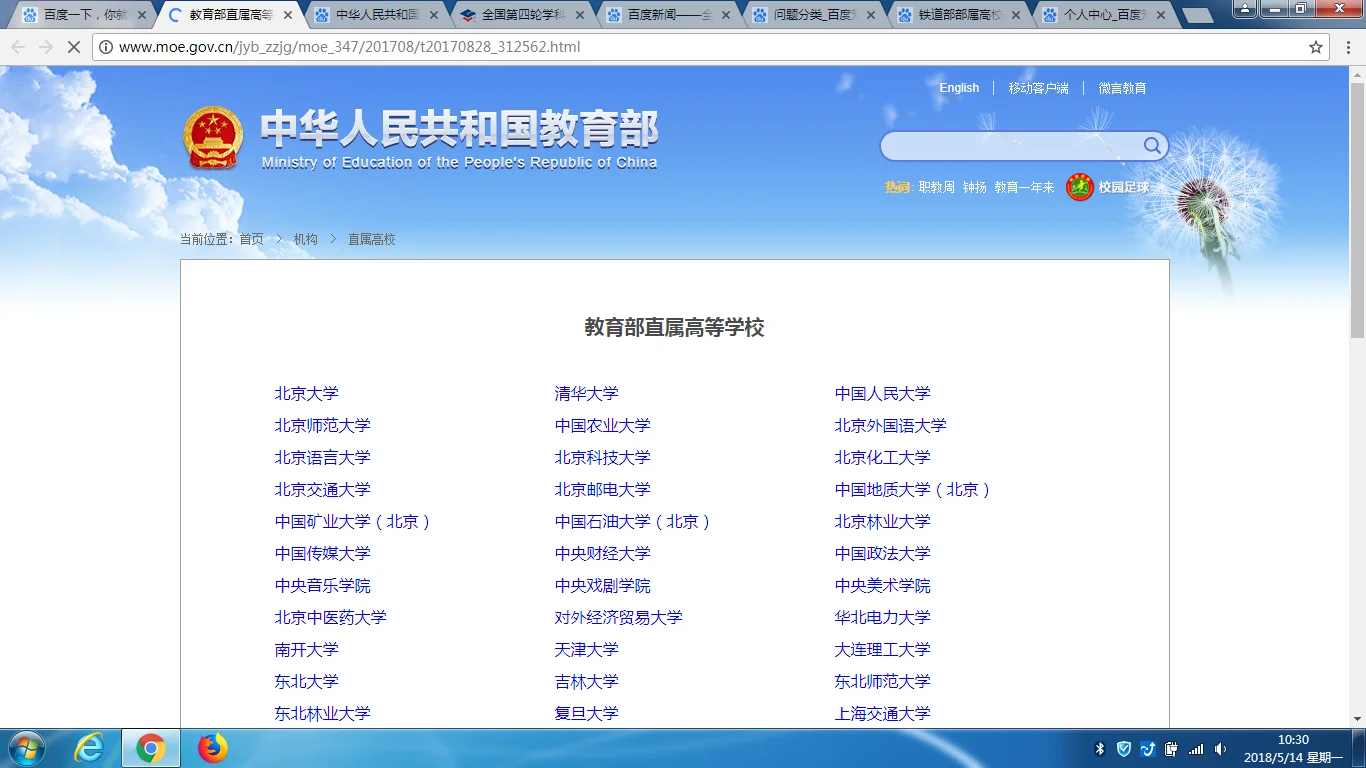Click the vertical page scrollbar
This screenshot has height=768, width=1366.
(x=1357, y=300)
